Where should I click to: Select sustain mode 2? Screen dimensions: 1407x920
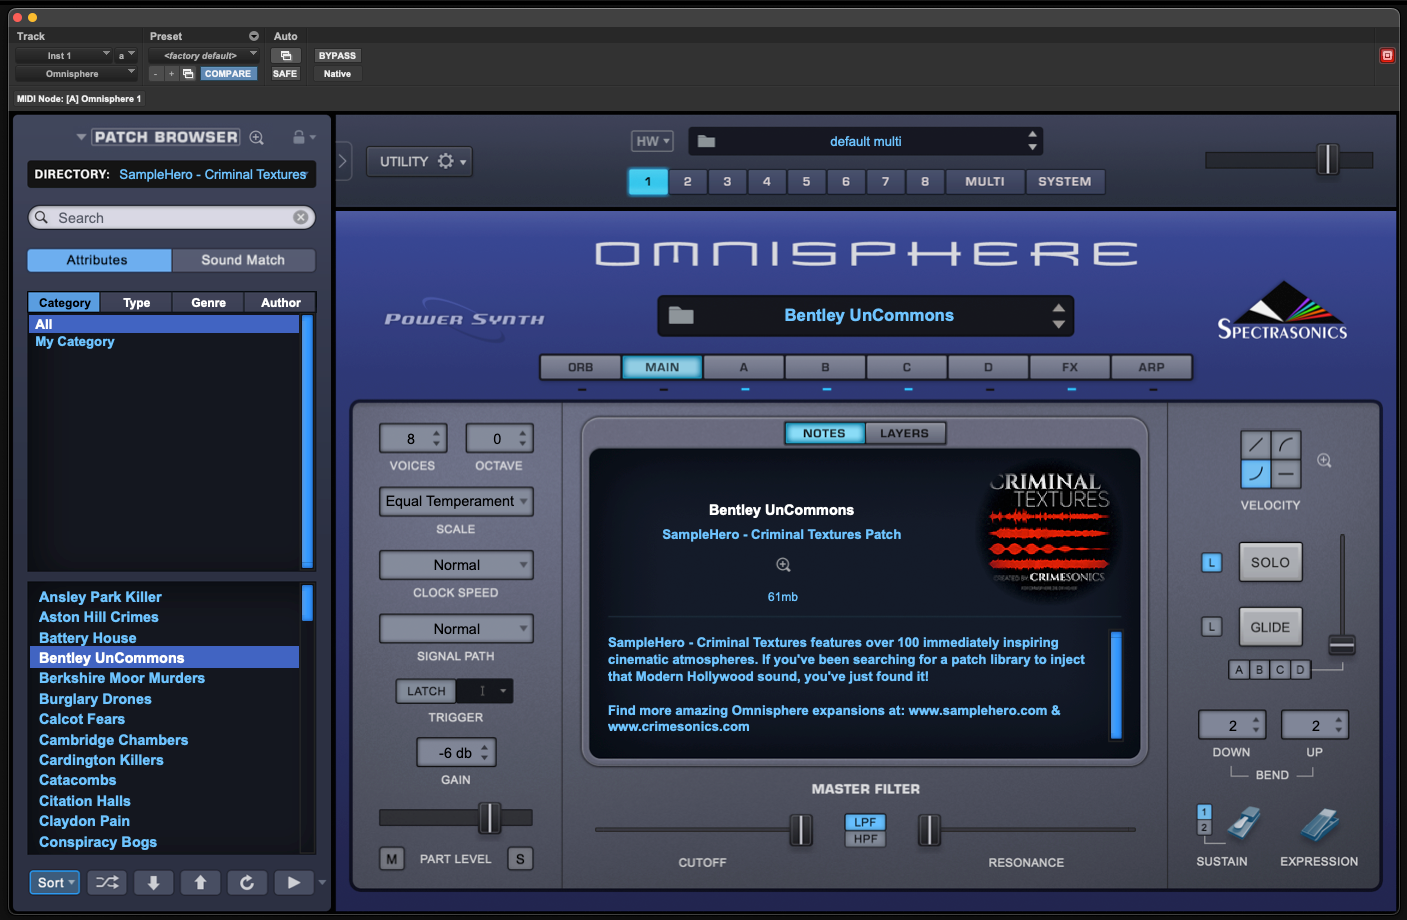[1204, 828]
